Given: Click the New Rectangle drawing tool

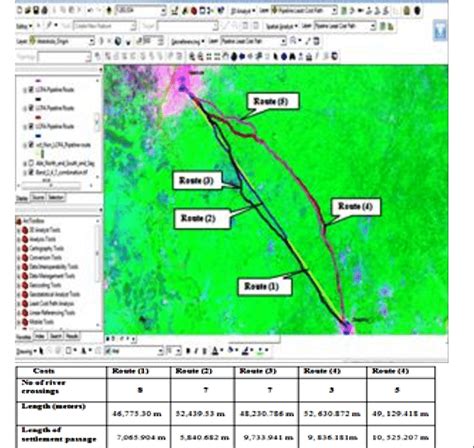Looking at the screenshot, I should click(68, 351).
